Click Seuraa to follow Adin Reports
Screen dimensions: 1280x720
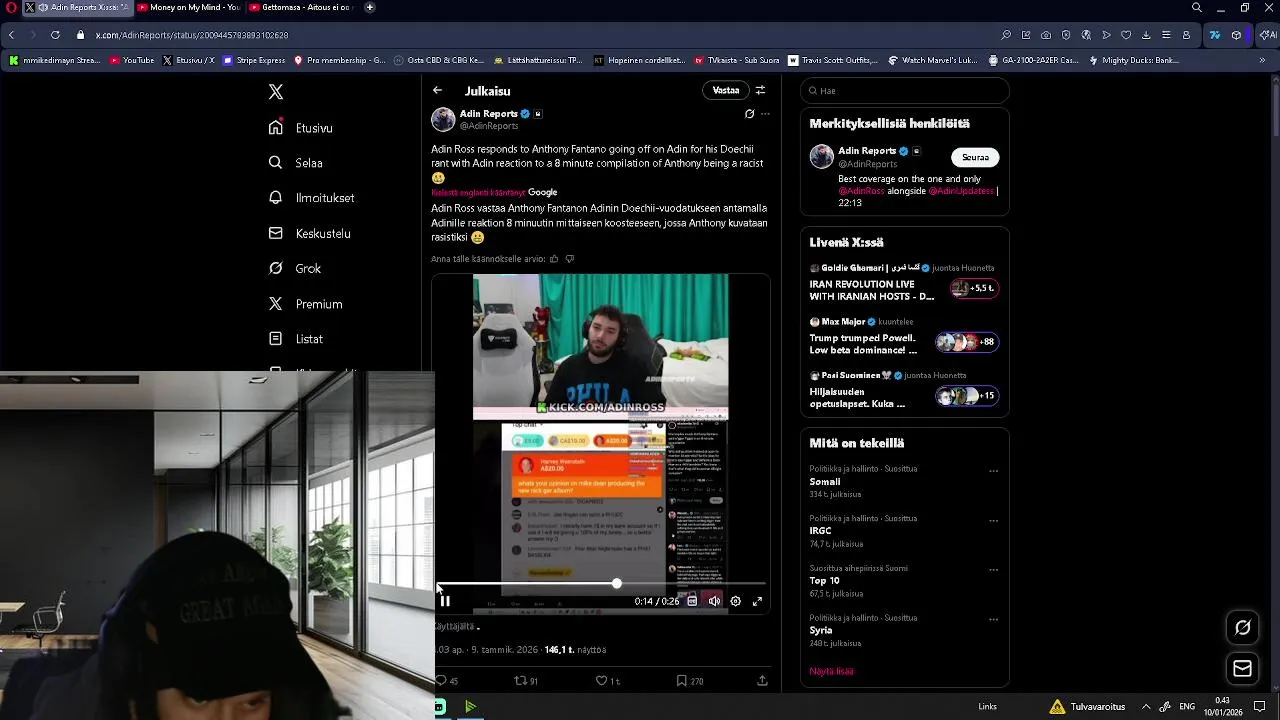(975, 157)
